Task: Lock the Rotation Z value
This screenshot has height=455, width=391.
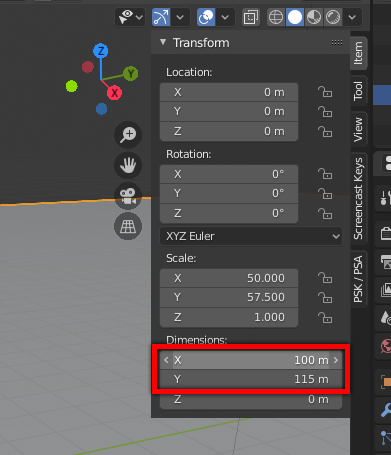Action: pyautogui.click(x=325, y=213)
